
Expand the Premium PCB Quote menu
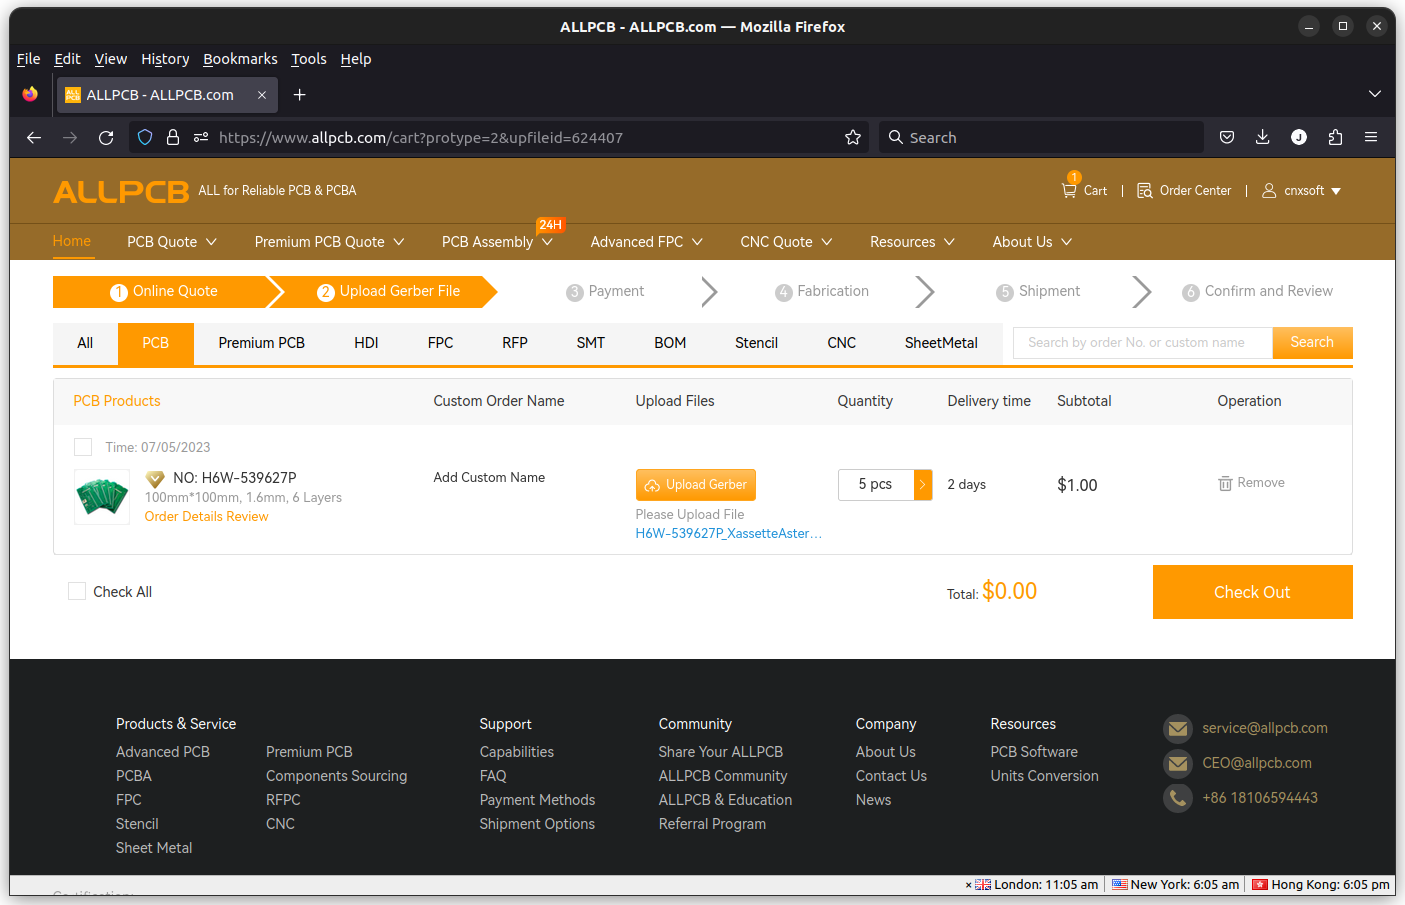pyautogui.click(x=330, y=242)
